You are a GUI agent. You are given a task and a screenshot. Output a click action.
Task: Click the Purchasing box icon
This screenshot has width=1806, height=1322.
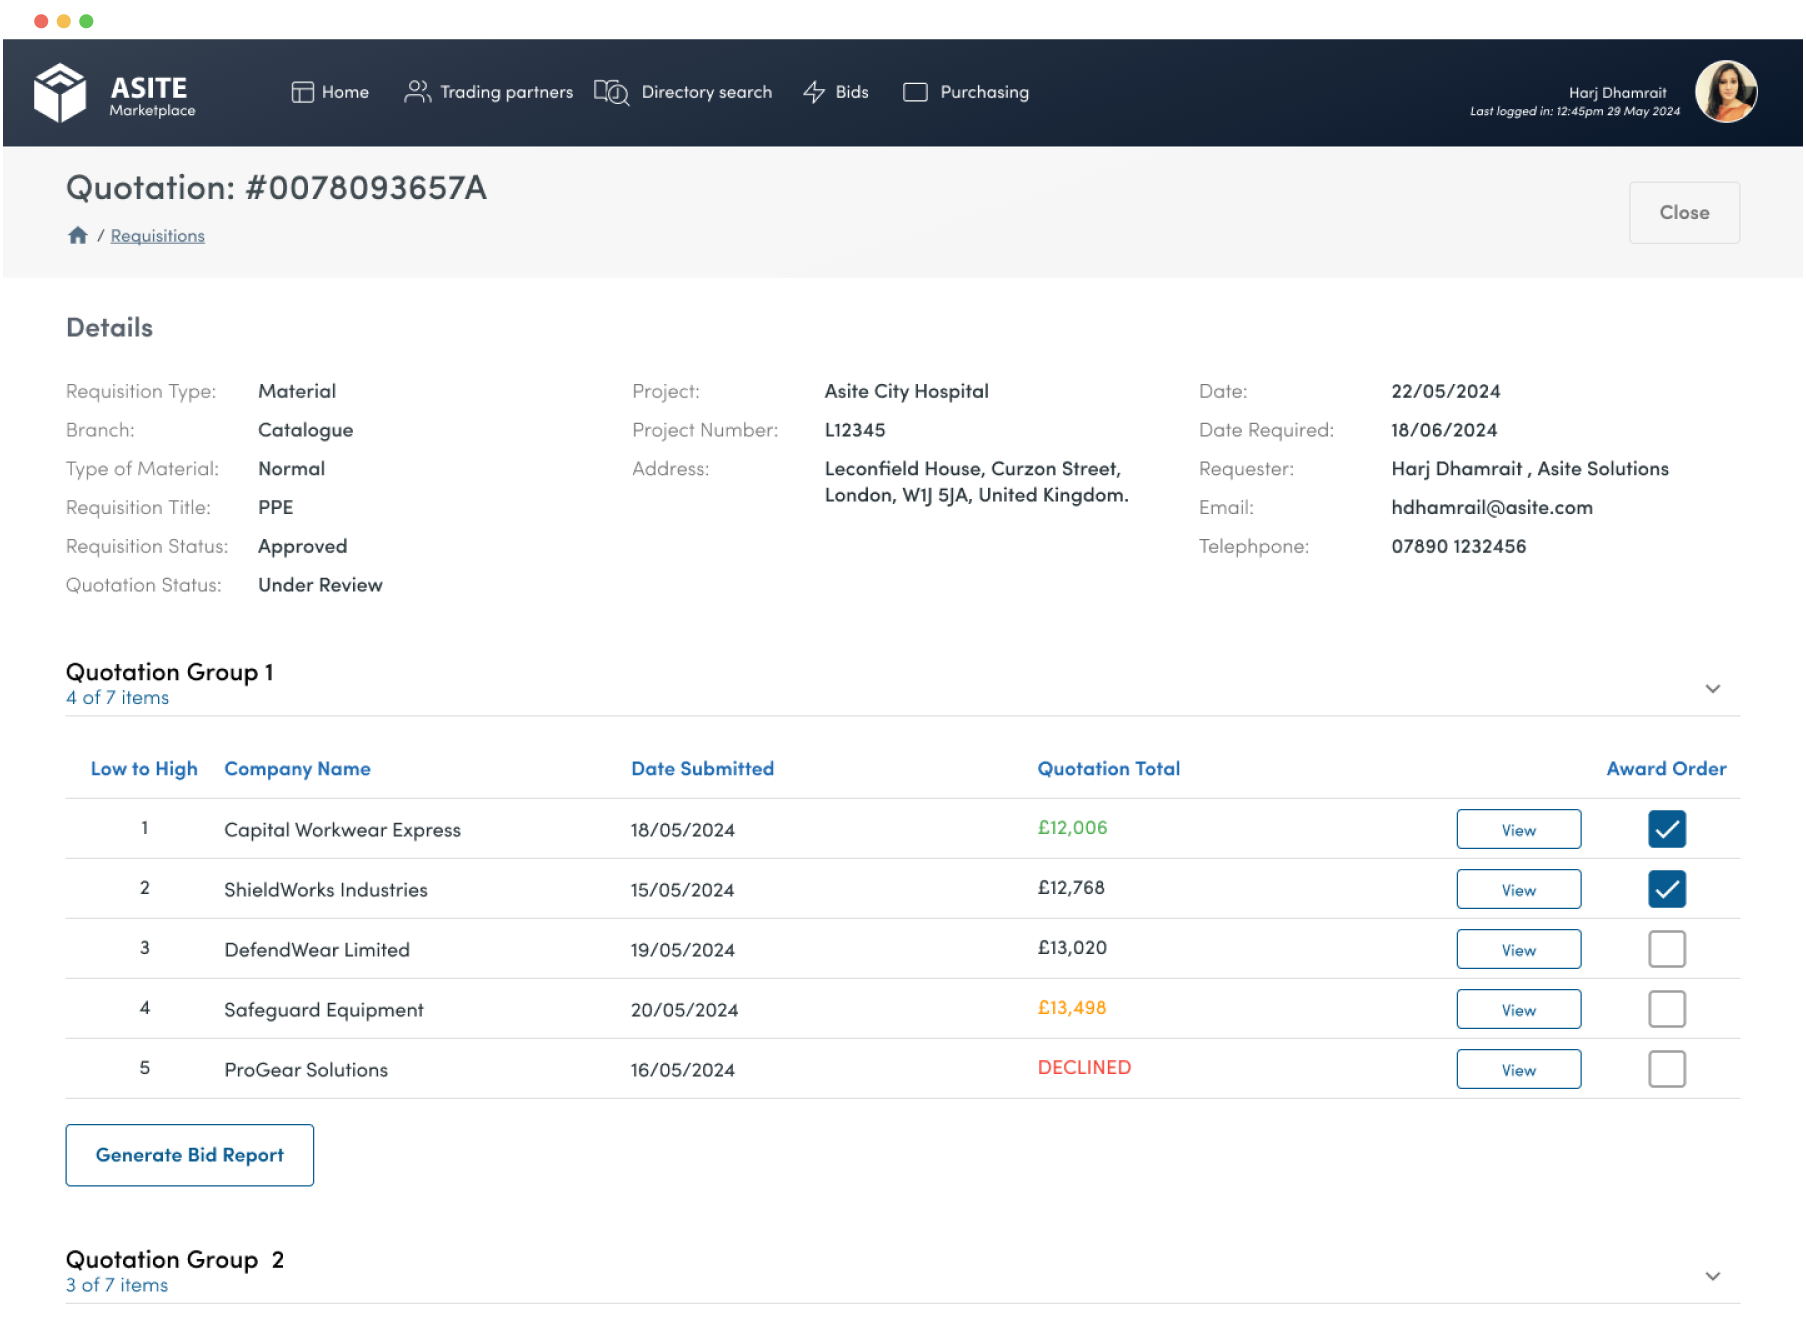(x=915, y=92)
